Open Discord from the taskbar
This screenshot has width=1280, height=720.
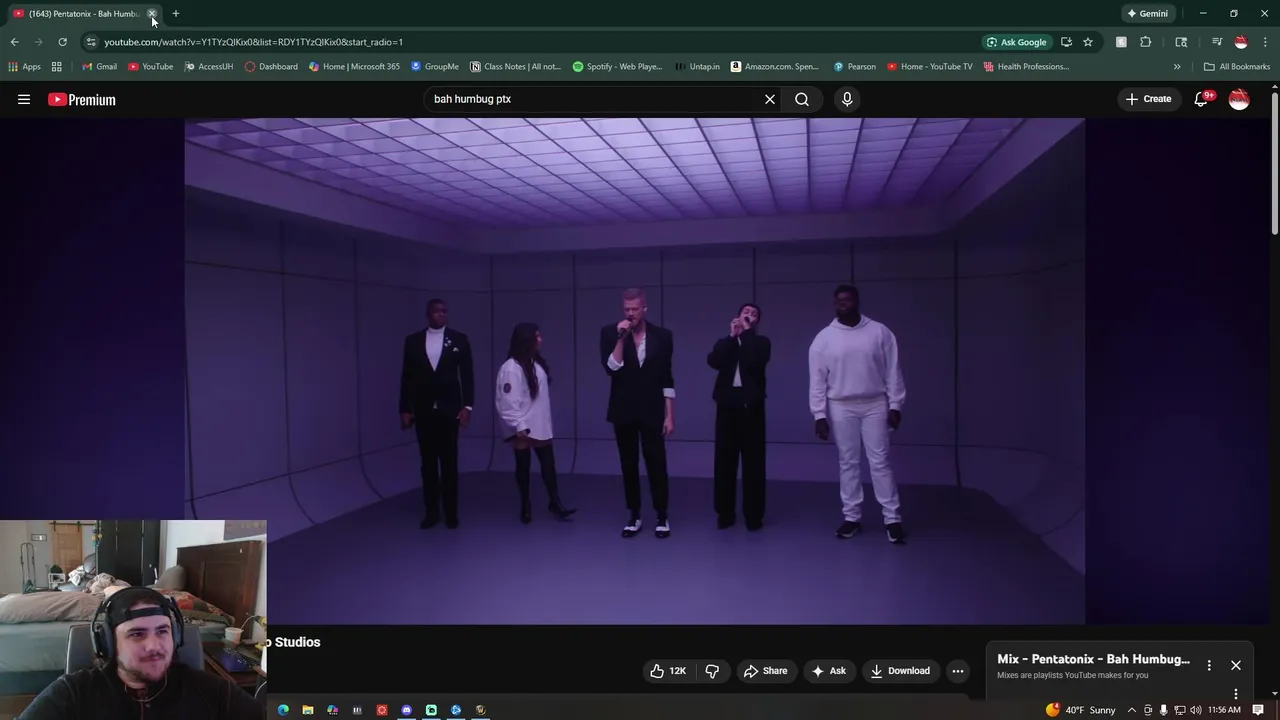(x=407, y=710)
